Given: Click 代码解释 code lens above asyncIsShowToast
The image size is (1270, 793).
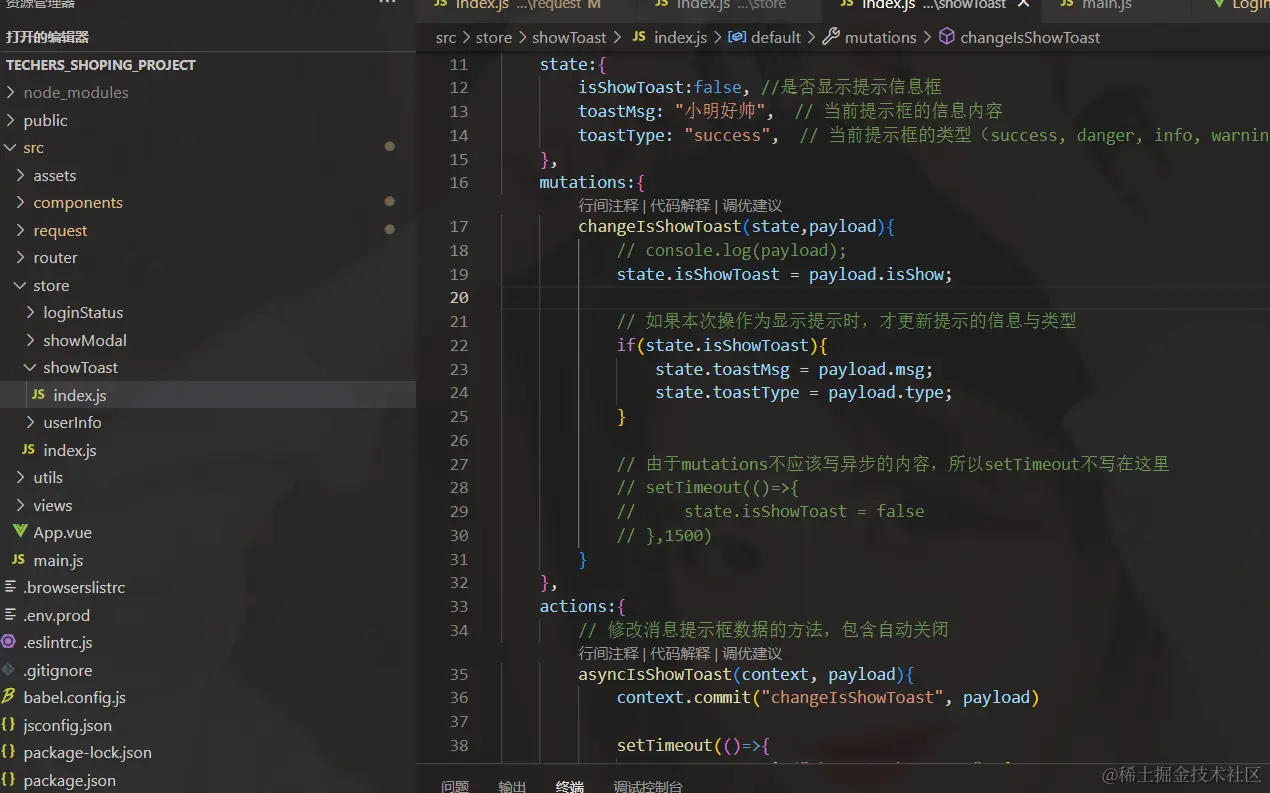Looking at the screenshot, I should pos(680,653).
